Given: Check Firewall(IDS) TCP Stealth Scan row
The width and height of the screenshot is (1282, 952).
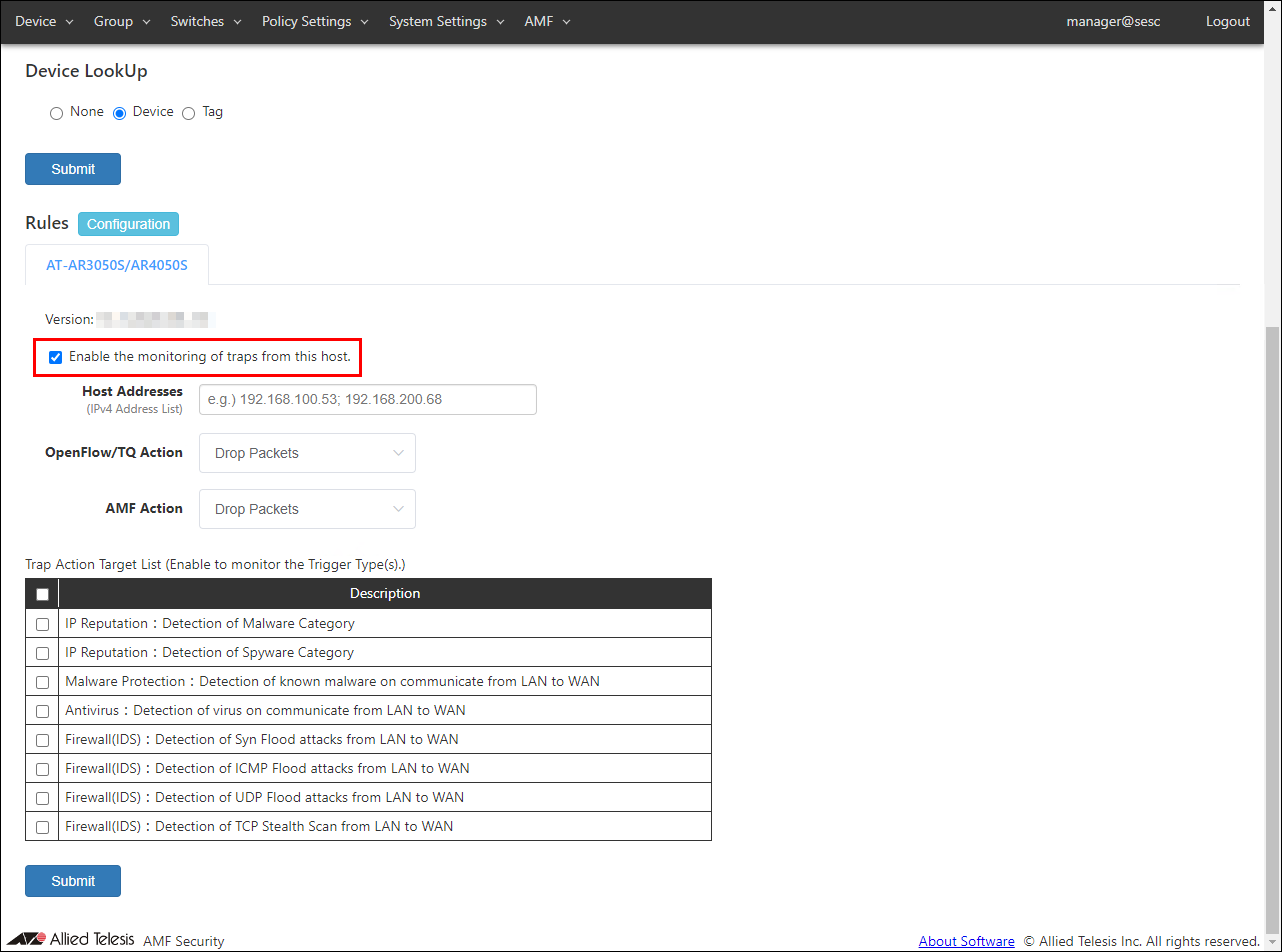Looking at the screenshot, I should click(x=42, y=827).
